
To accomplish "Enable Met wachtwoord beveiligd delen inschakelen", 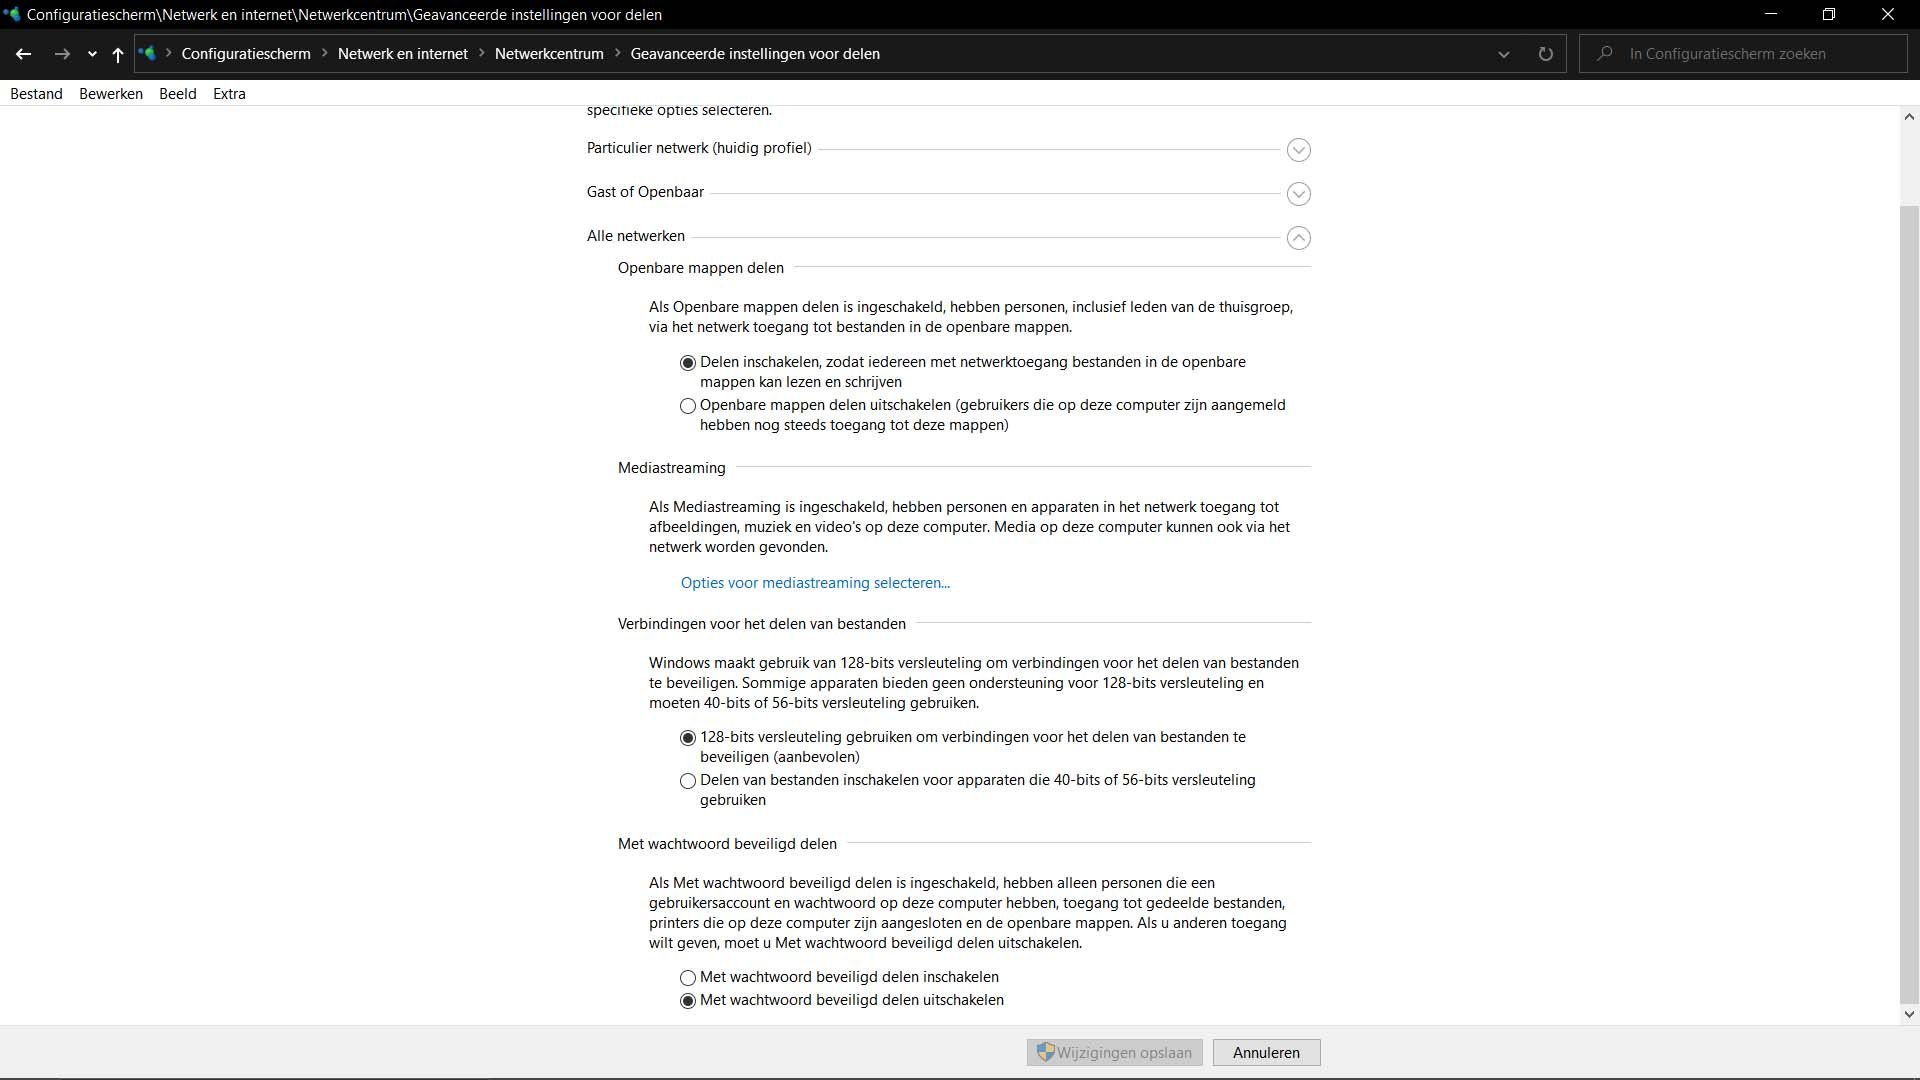I will pyautogui.click(x=688, y=978).
